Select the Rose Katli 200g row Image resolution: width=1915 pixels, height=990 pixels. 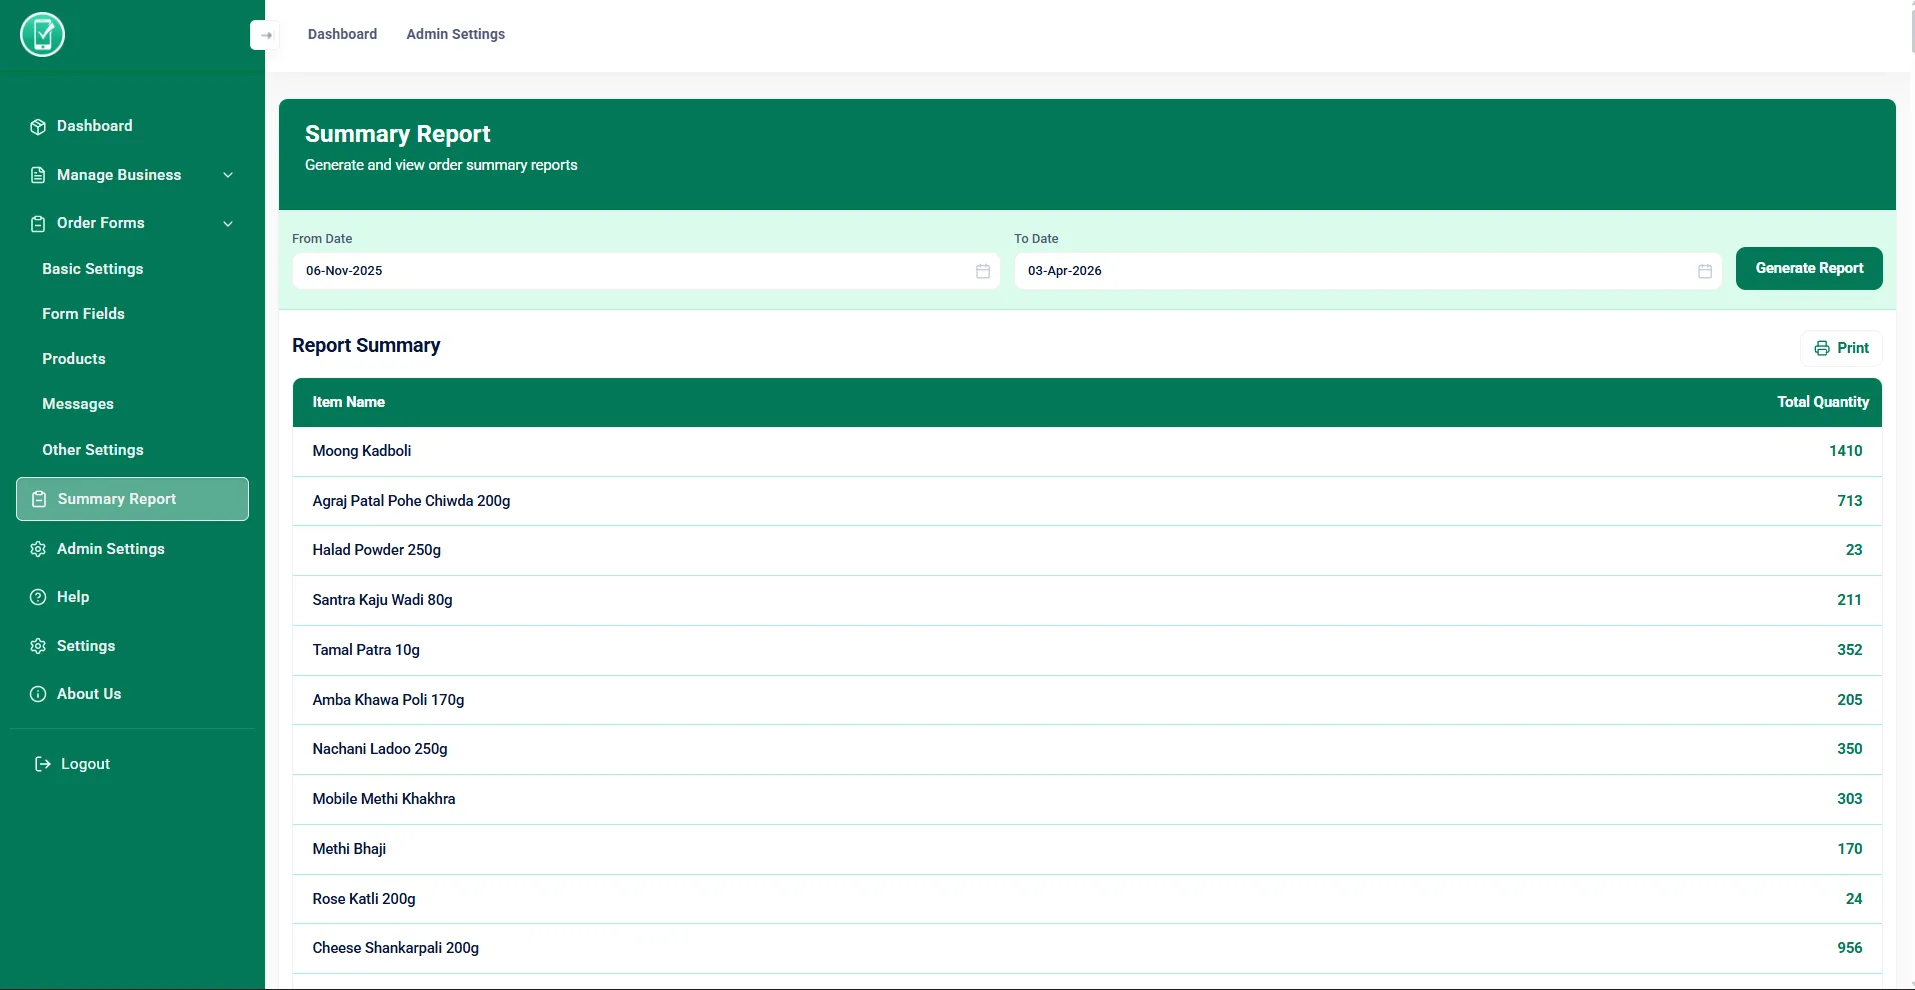pyautogui.click(x=1087, y=899)
